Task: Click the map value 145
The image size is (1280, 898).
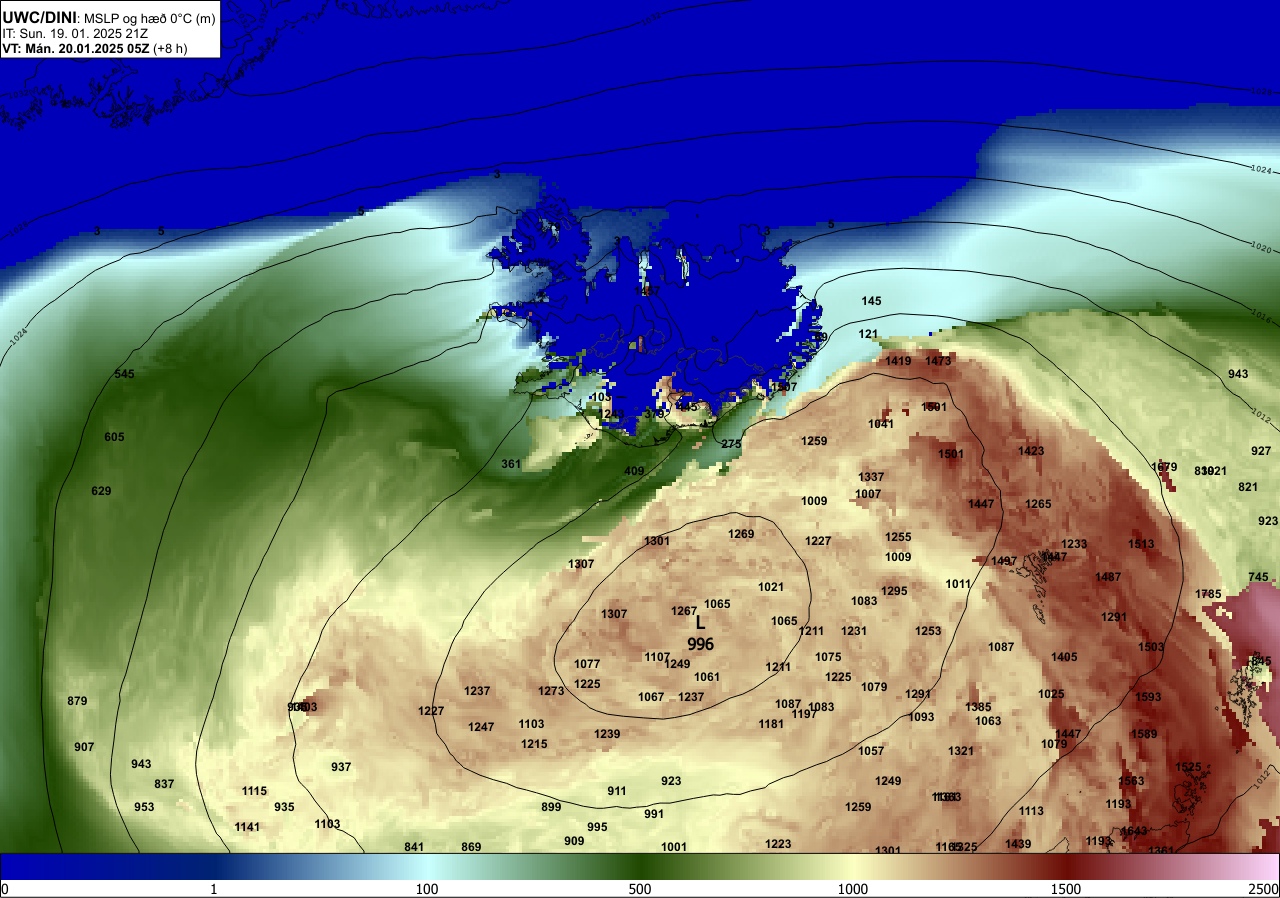Action: [x=871, y=301]
